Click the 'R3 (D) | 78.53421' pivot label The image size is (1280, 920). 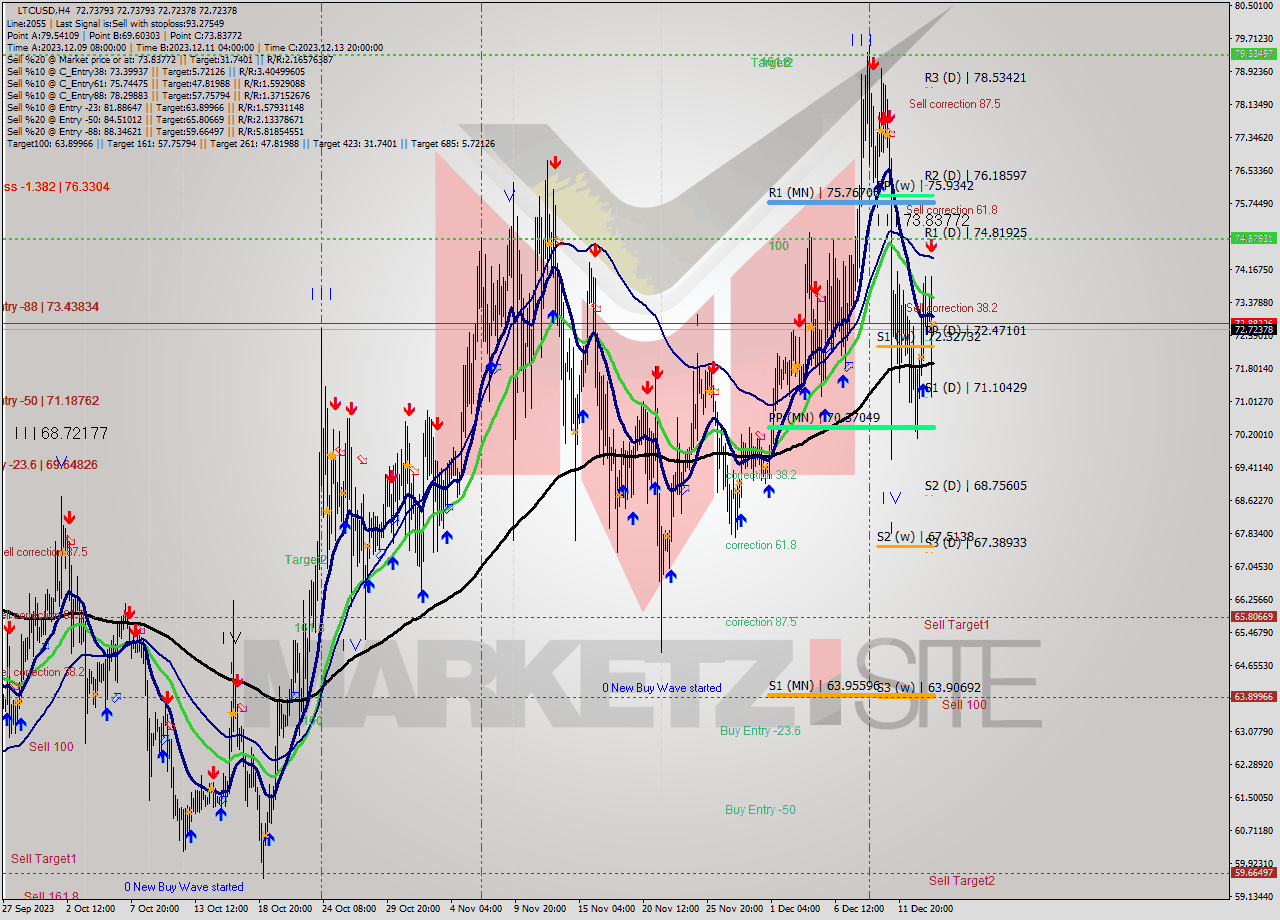tap(975, 77)
